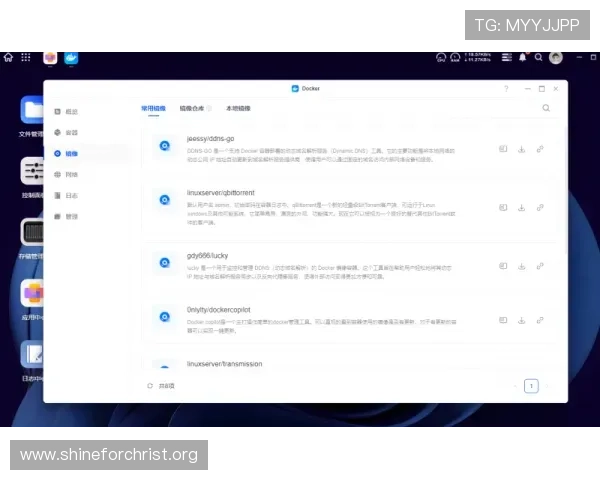Click CPU usage gauge in top bar
This screenshot has width=600, height=480.
coord(441,57)
